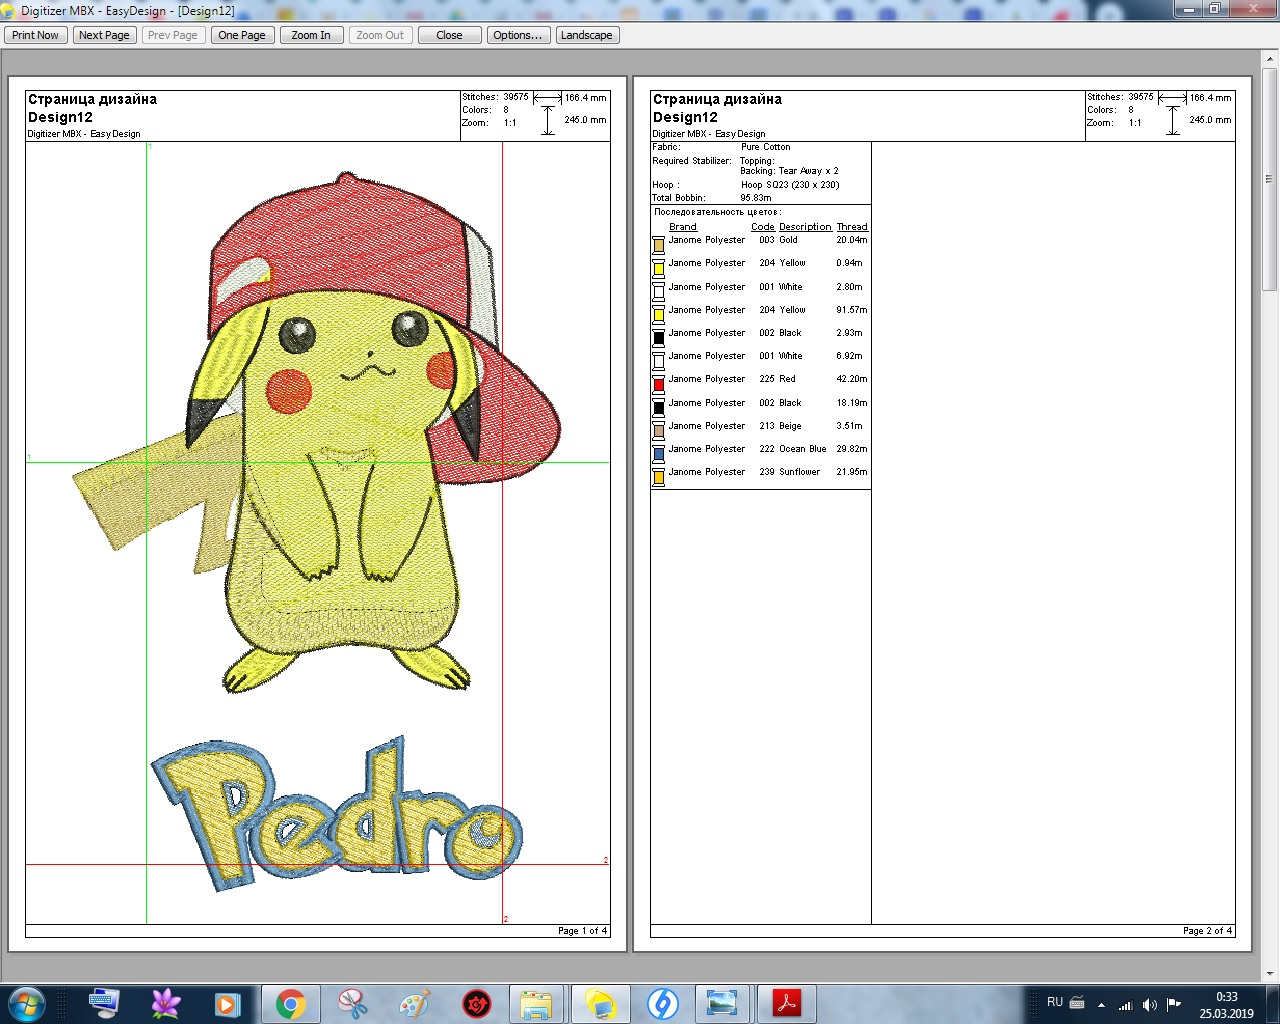This screenshot has height=1024, width=1280.
Task: Zoom In on the print preview
Action: (x=311, y=35)
